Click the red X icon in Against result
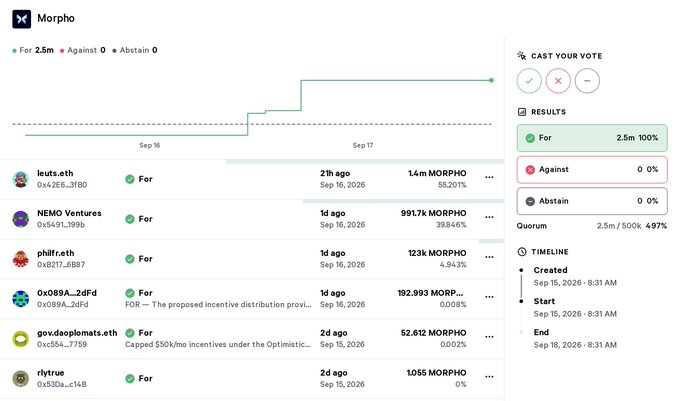 click(530, 170)
